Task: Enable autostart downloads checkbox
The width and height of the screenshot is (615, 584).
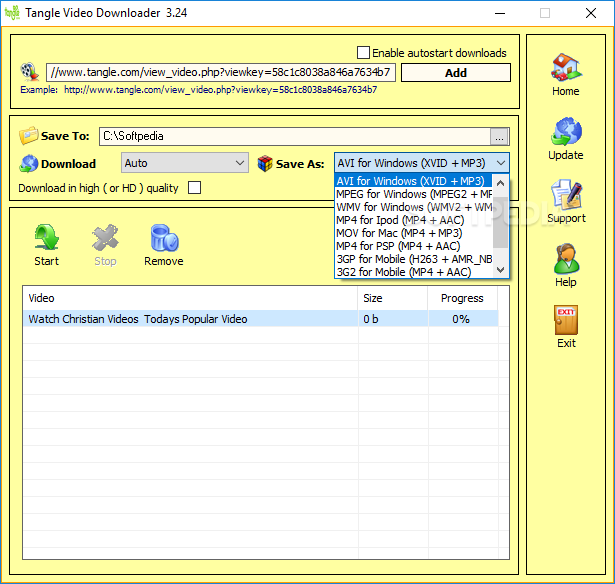Action: (363, 53)
